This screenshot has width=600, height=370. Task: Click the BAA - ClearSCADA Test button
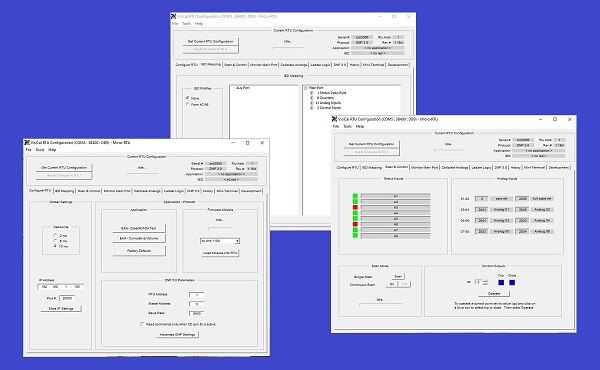pos(139,228)
